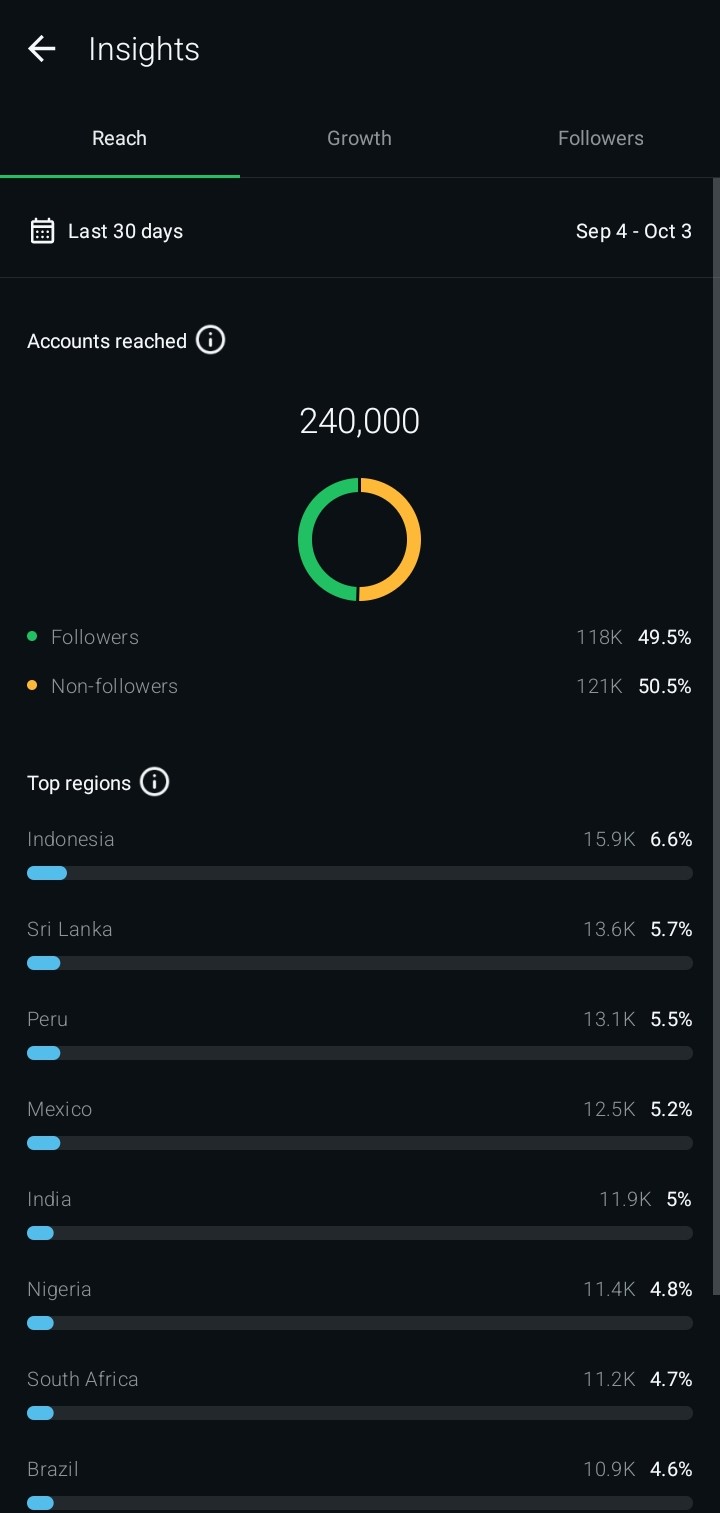
Task: Tap the Nigeria progress bar
Action: tap(359, 1323)
